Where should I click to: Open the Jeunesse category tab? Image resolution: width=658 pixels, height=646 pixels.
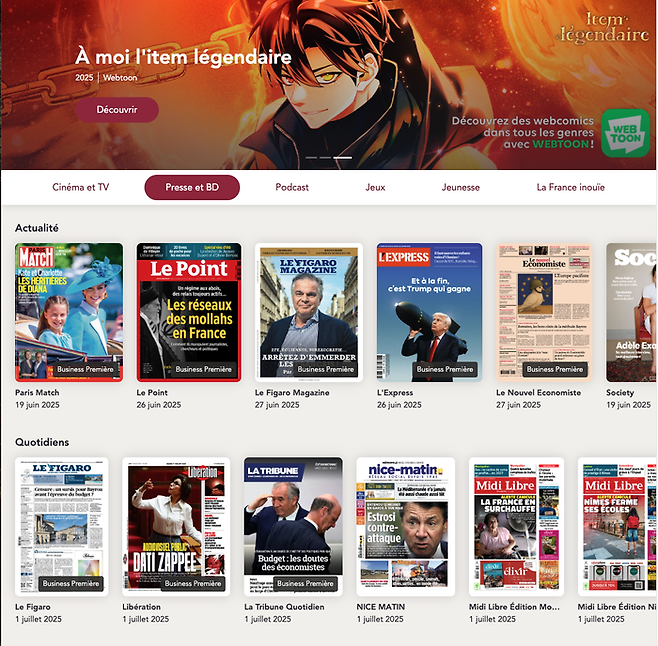coord(460,187)
